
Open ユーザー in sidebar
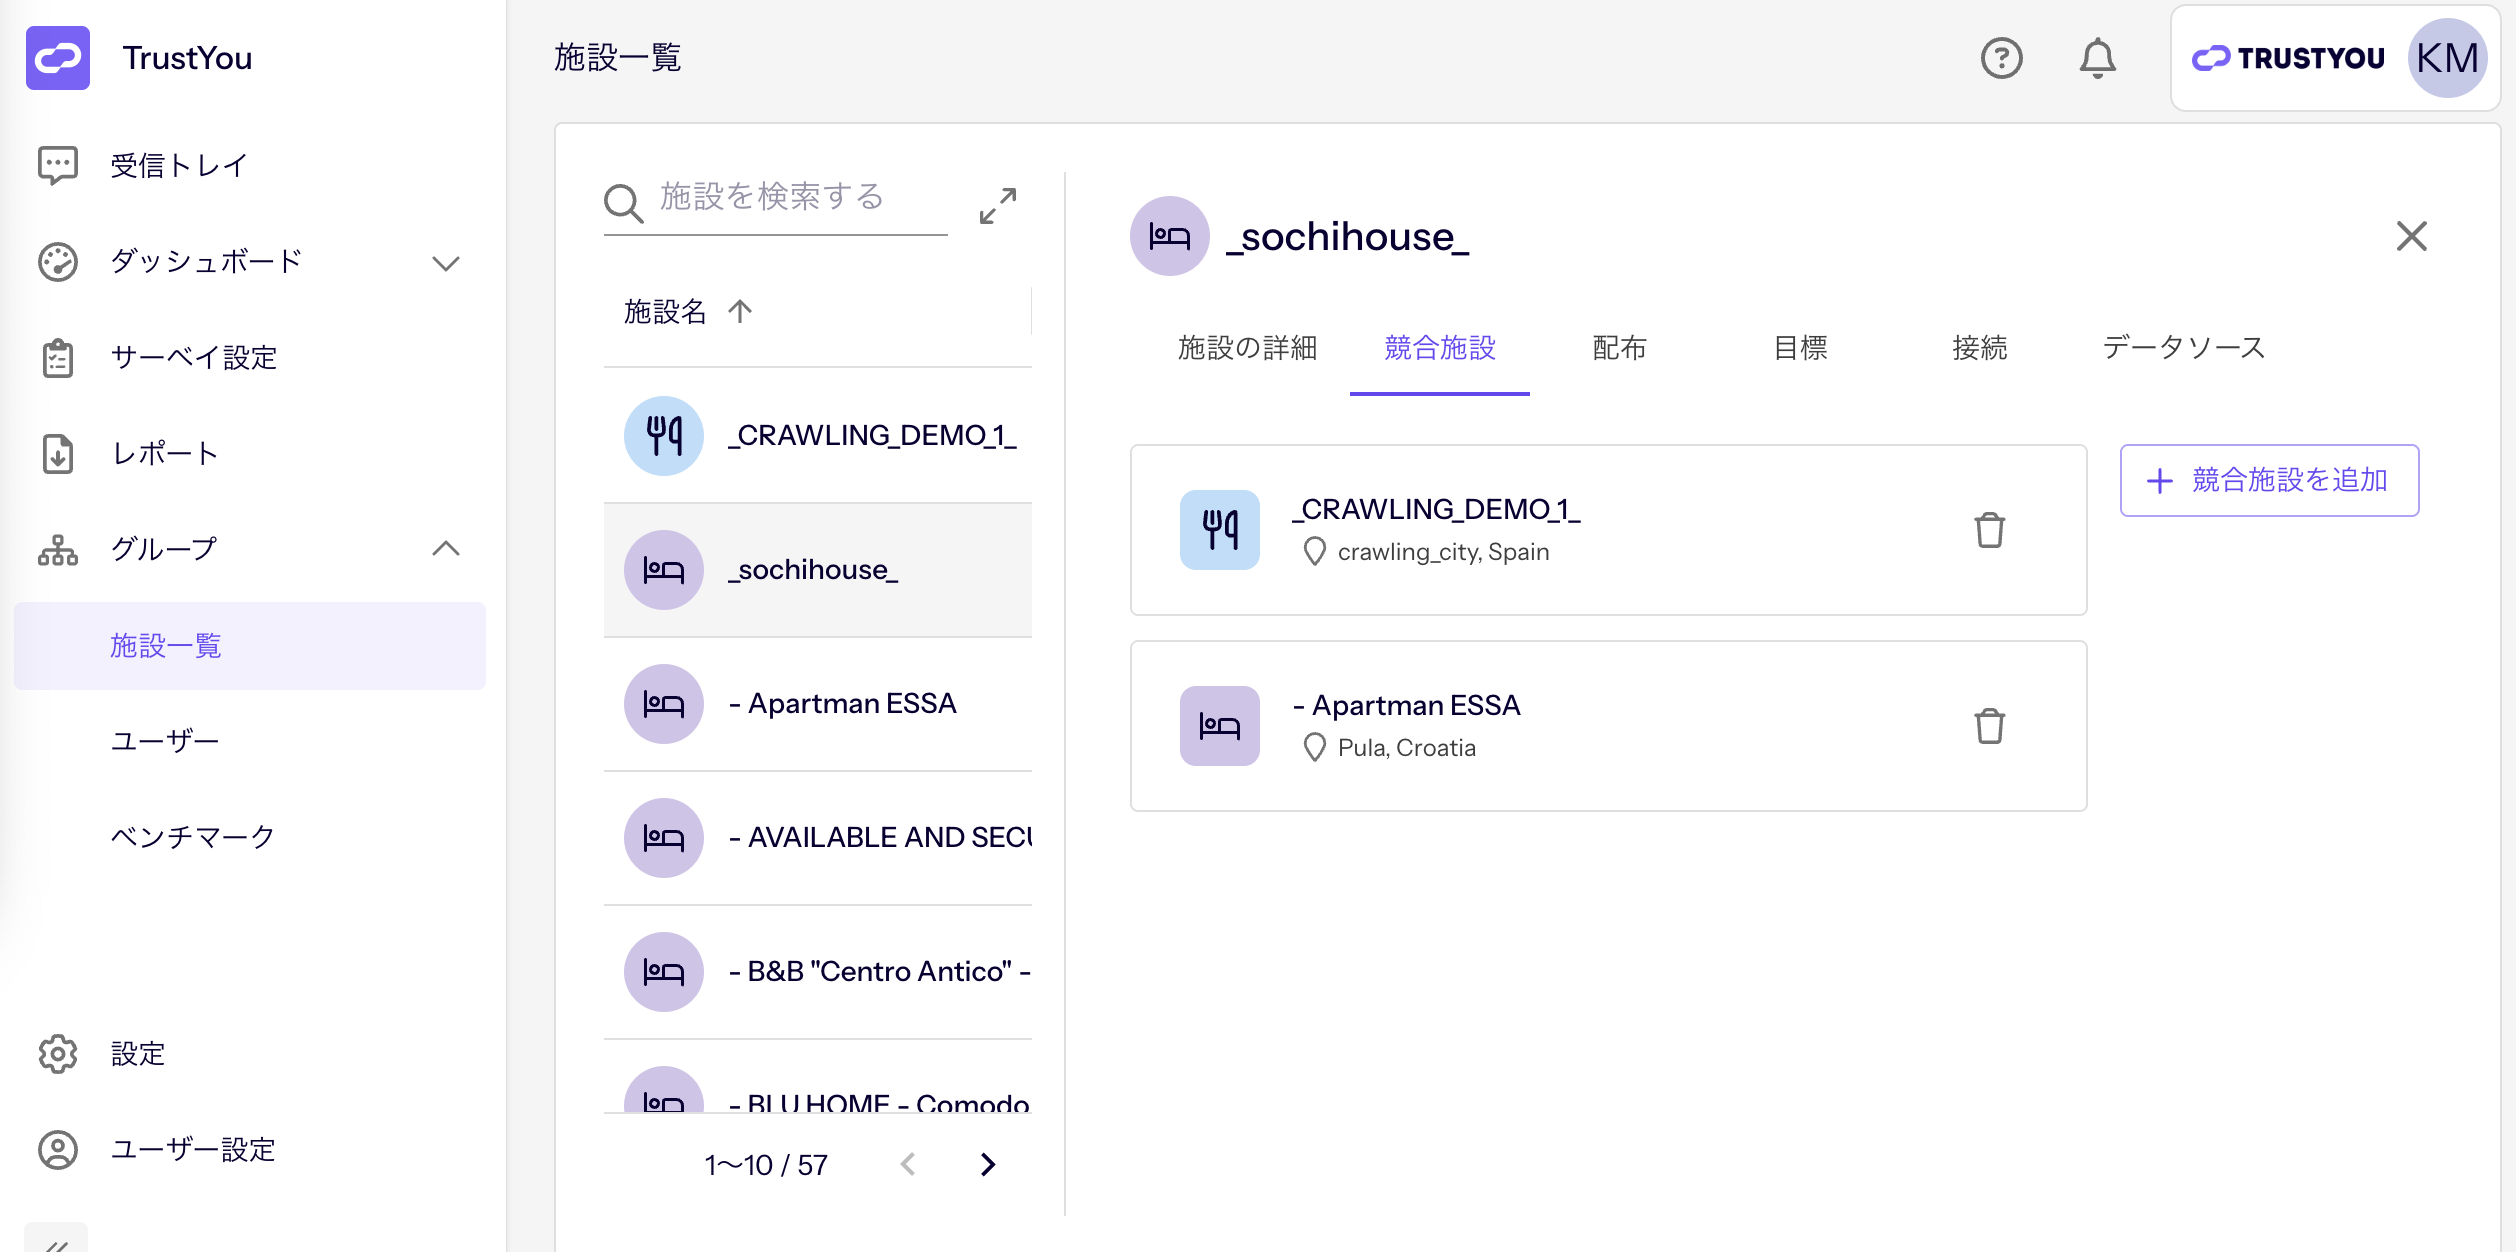click(165, 742)
